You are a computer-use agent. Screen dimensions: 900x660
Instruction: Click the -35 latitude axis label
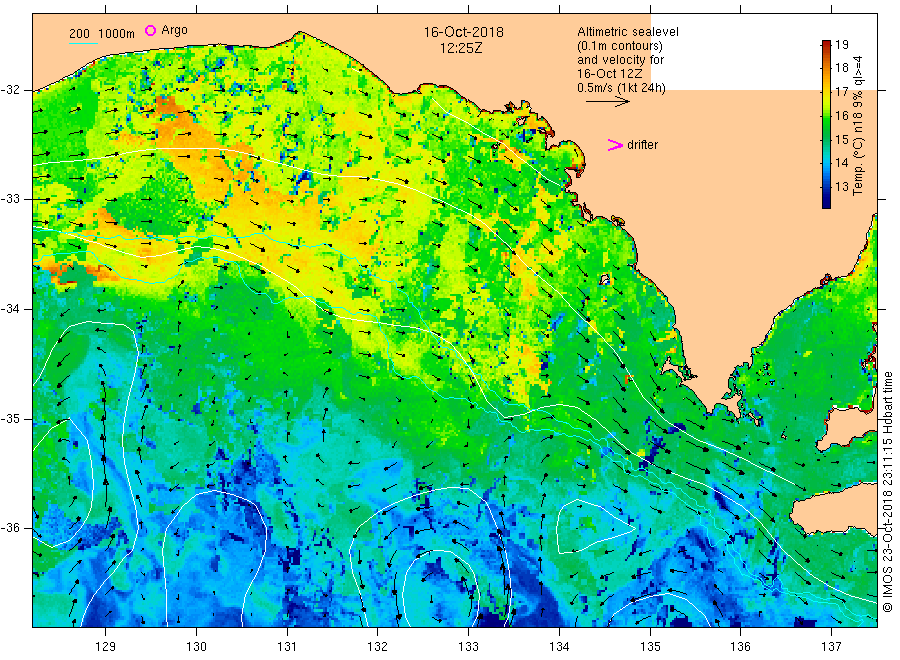point(10,418)
